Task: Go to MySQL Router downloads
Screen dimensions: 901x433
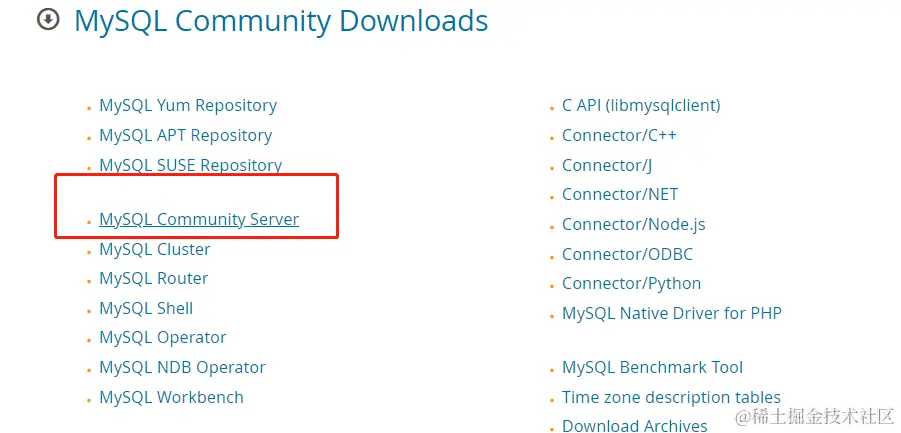Action: click(153, 279)
